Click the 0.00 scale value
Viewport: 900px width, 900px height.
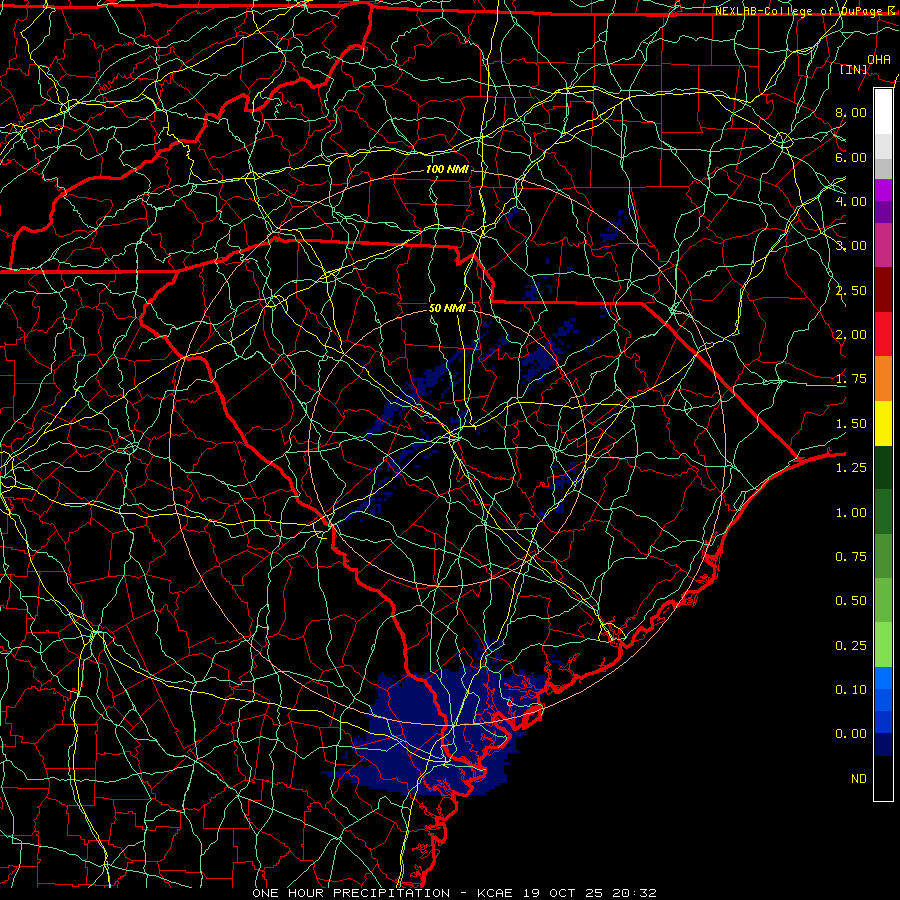(x=851, y=734)
